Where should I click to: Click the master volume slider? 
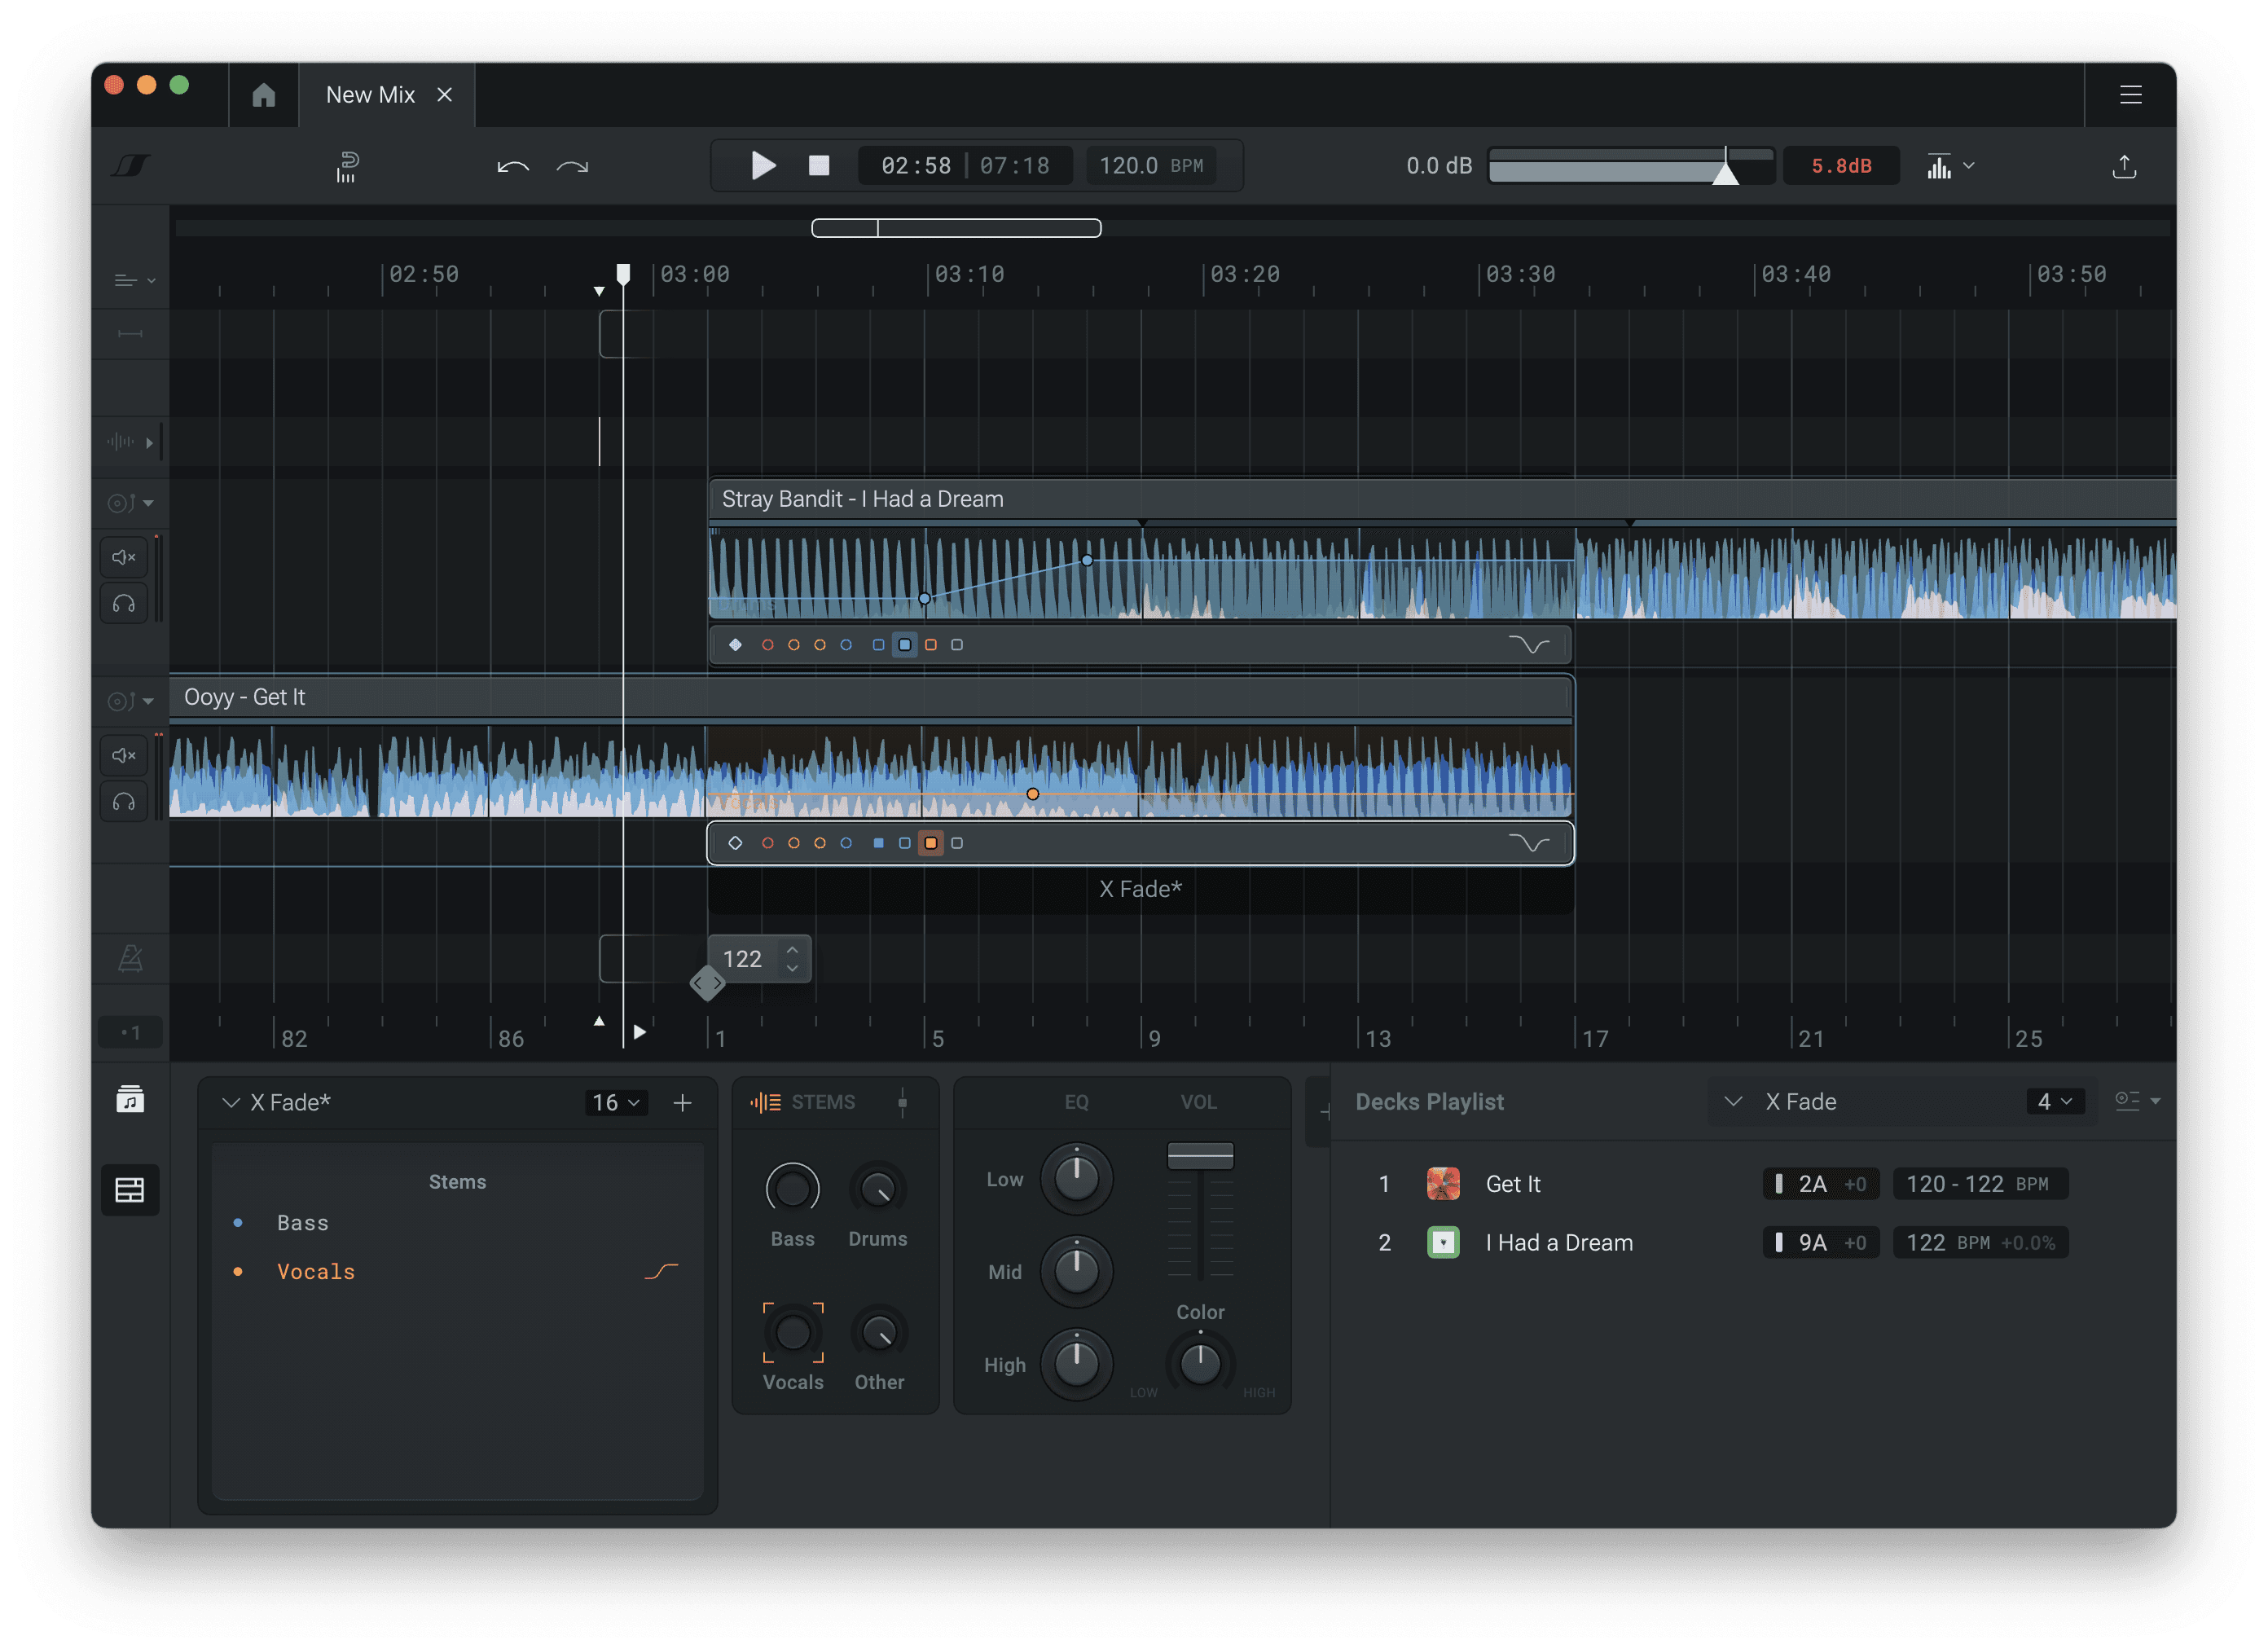[1630, 166]
